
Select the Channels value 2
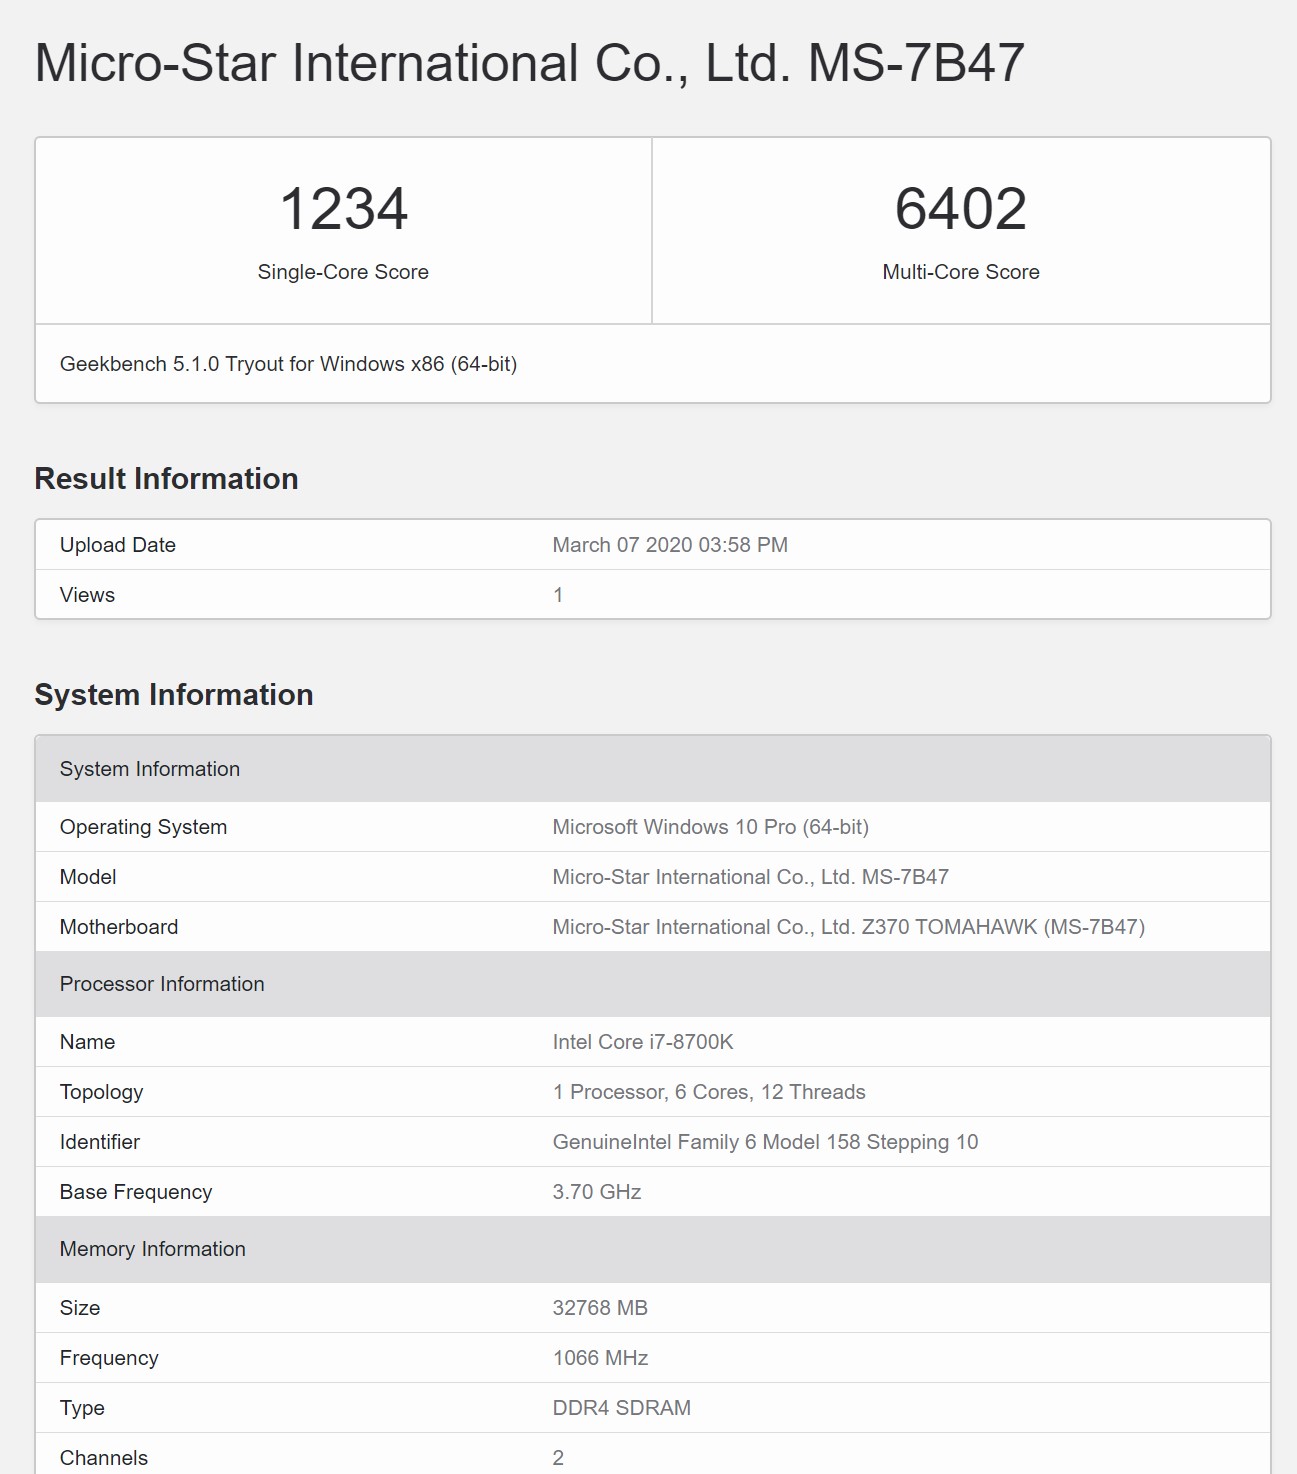[x=558, y=1458]
